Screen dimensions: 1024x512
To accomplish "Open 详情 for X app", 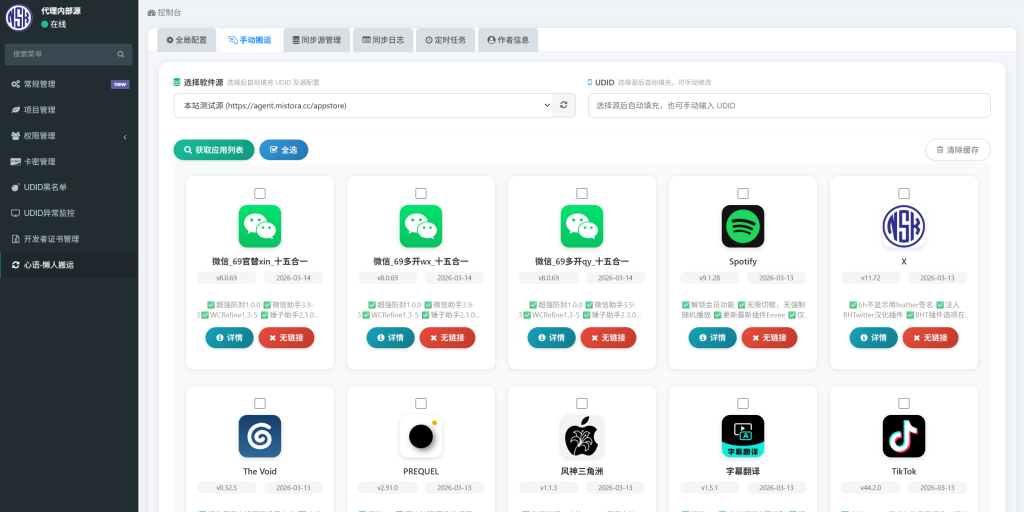I will 874,338.
